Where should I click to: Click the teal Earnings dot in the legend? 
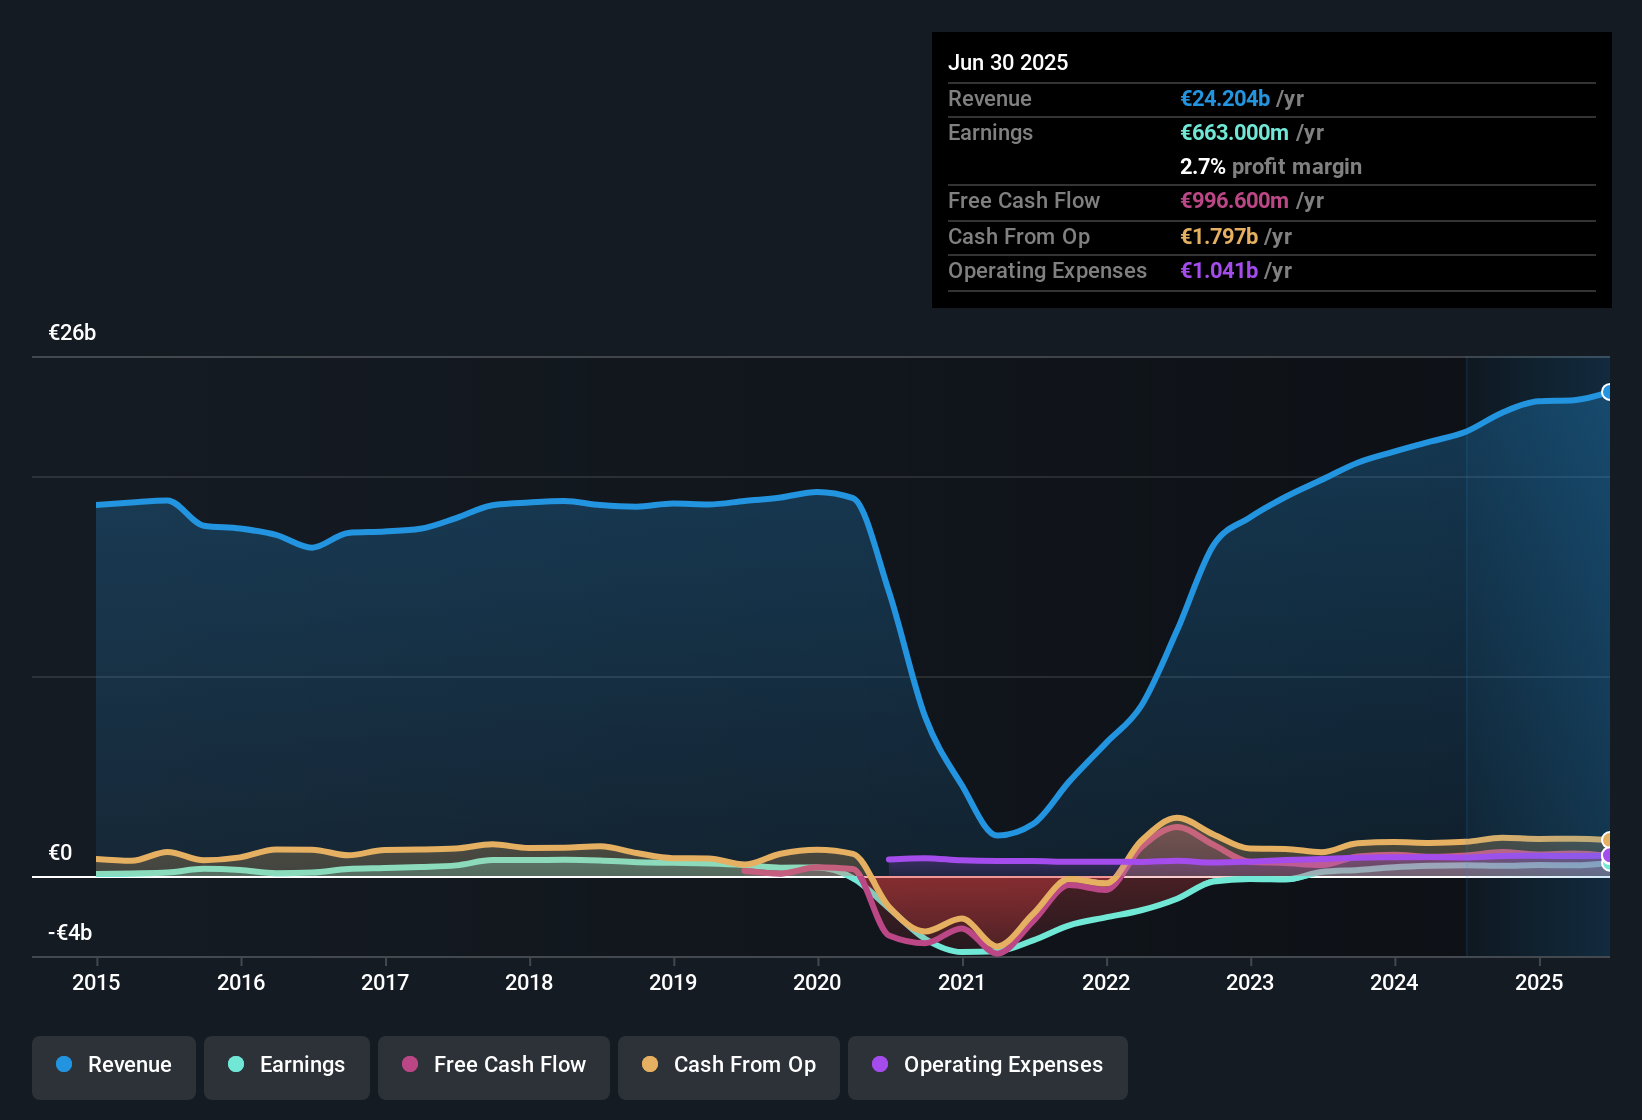(236, 1065)
